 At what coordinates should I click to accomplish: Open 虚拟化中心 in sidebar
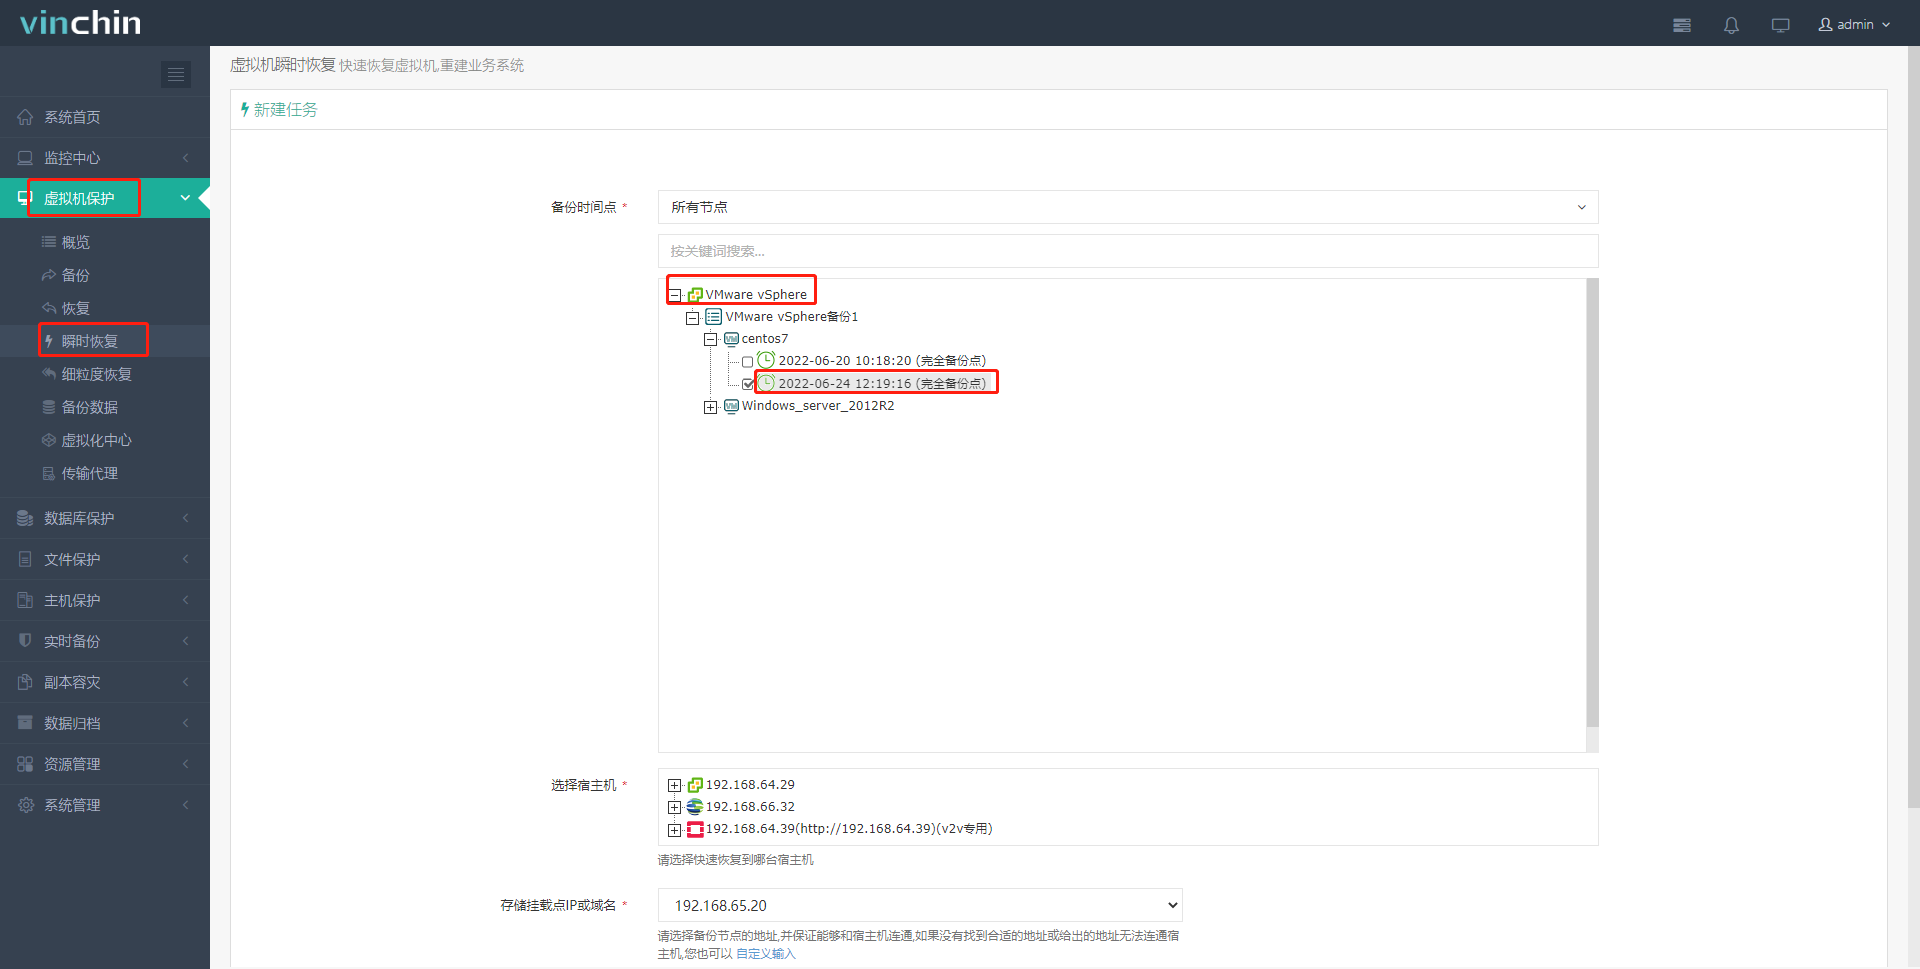(97, 440)
